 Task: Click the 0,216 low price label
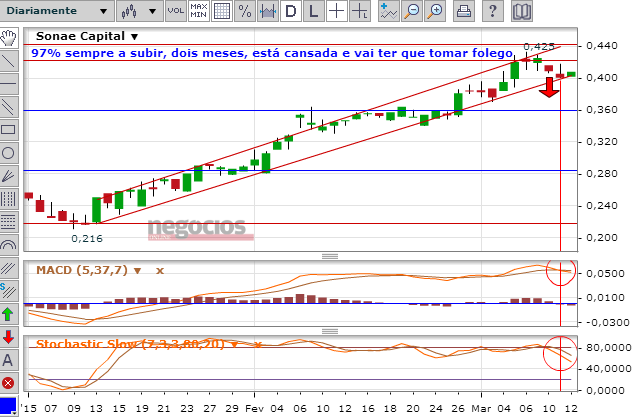tap(87, 239)
